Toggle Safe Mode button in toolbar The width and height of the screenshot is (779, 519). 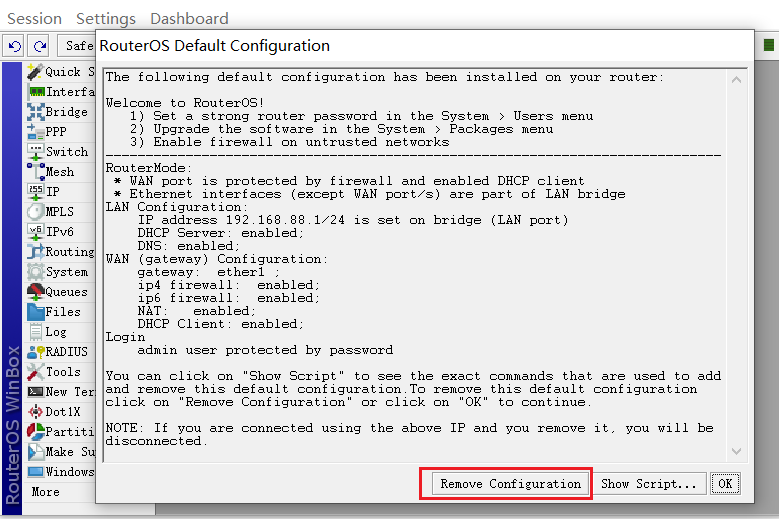pyautogui.click(x=77, y=45)
